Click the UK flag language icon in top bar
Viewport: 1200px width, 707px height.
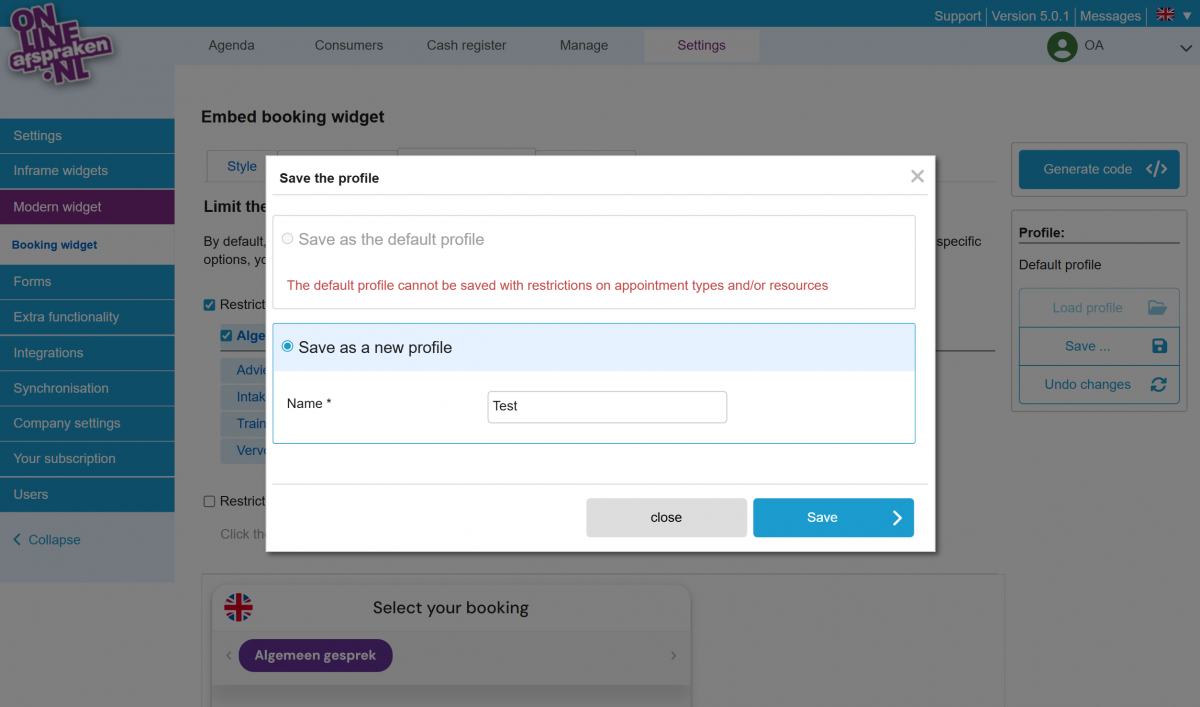pyautogui.click(x=1165, y=15)
